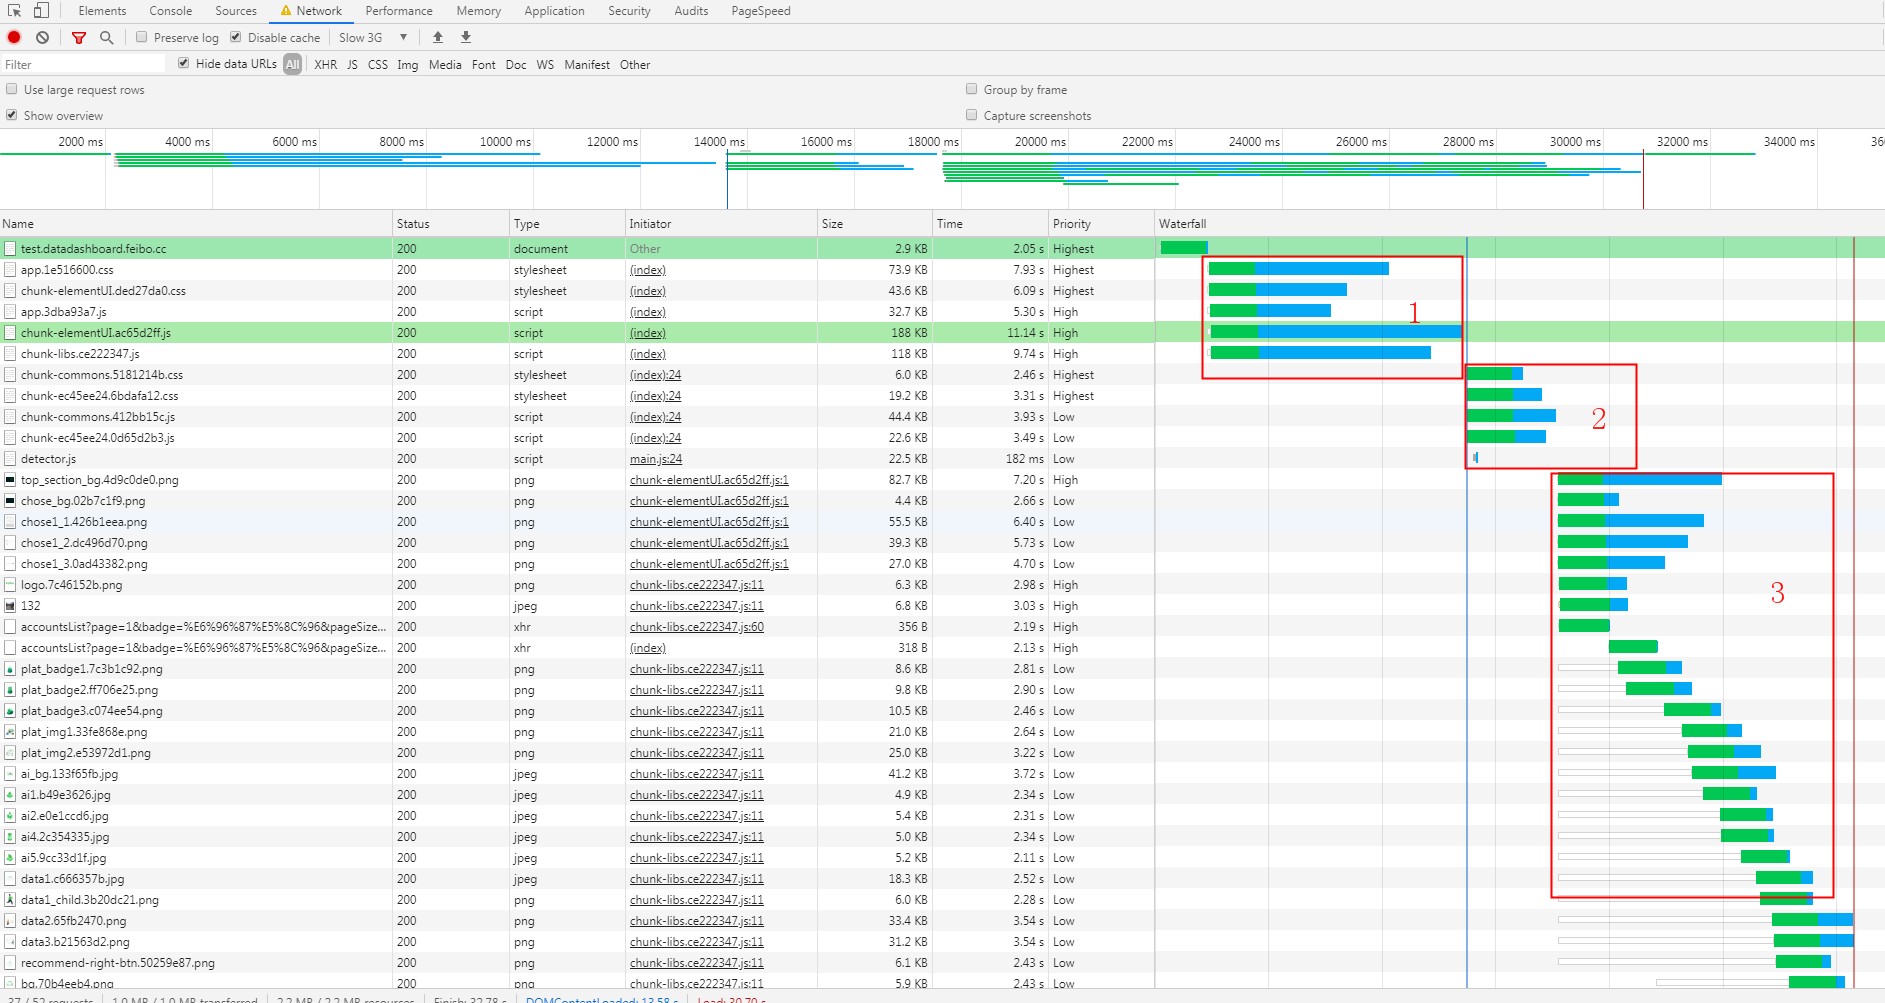Open the Application tab
1885x1003 pixels.
pyautogui.click(x=554, y=11)
